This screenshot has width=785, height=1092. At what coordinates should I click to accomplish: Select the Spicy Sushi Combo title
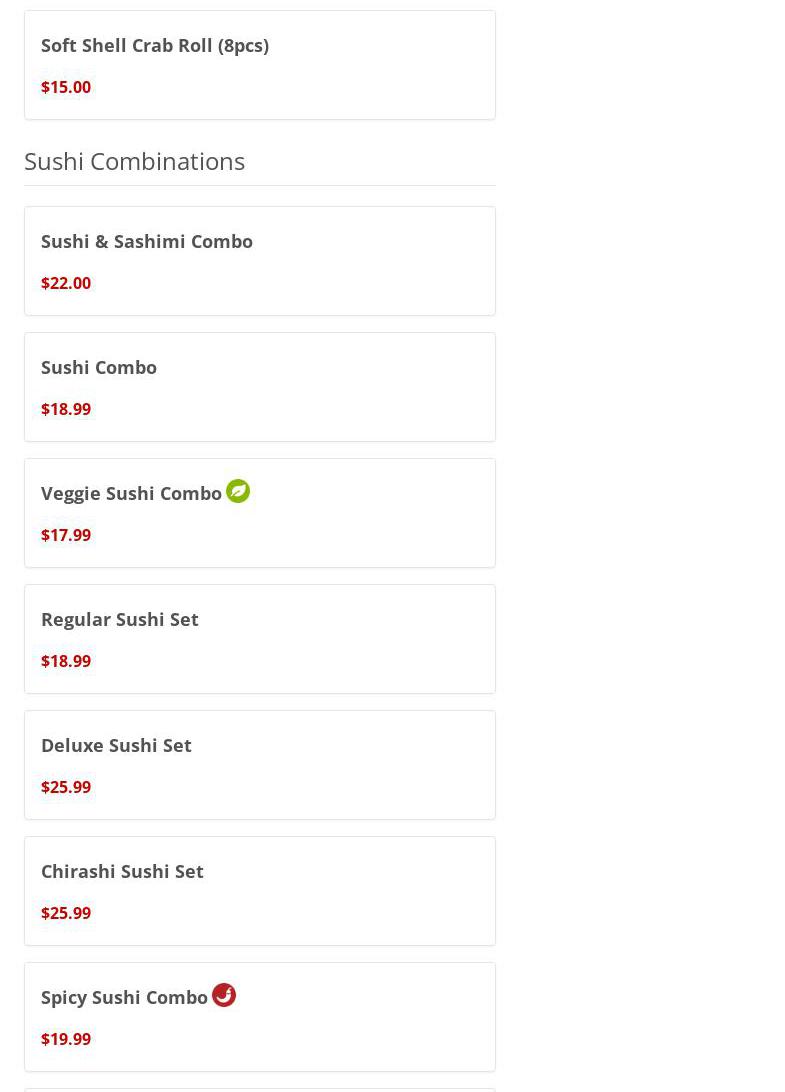124,998
